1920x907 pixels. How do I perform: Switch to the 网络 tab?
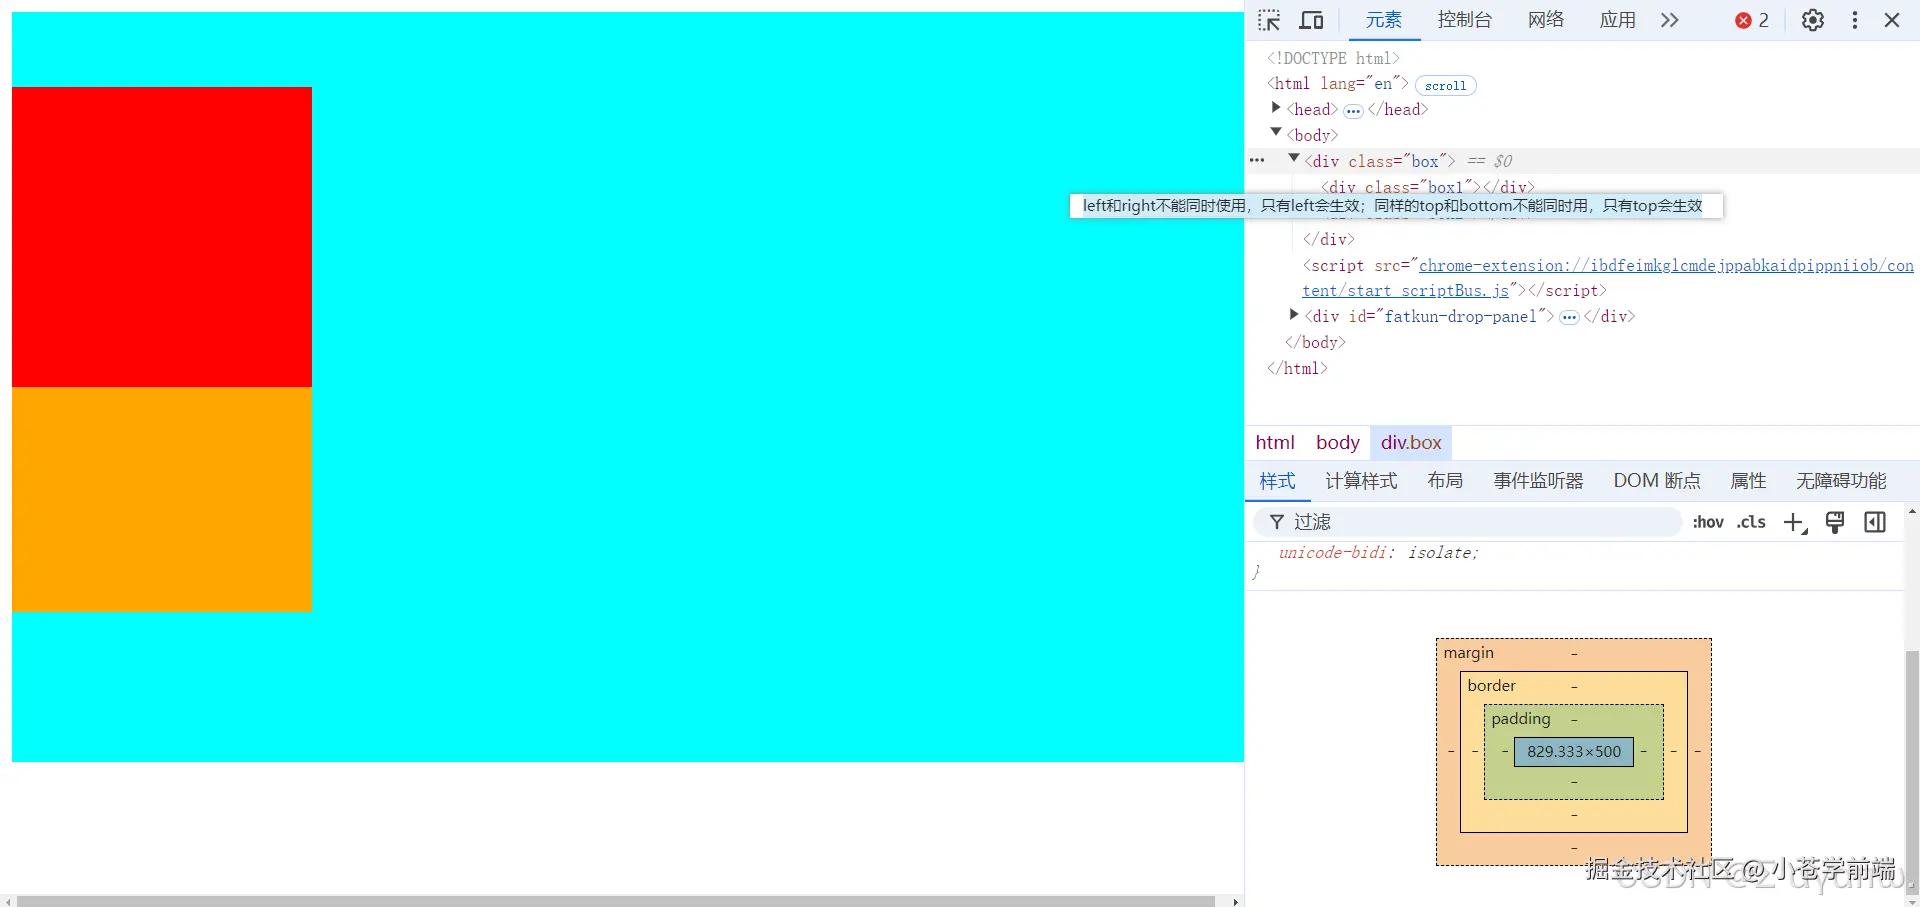(1546, 20)
